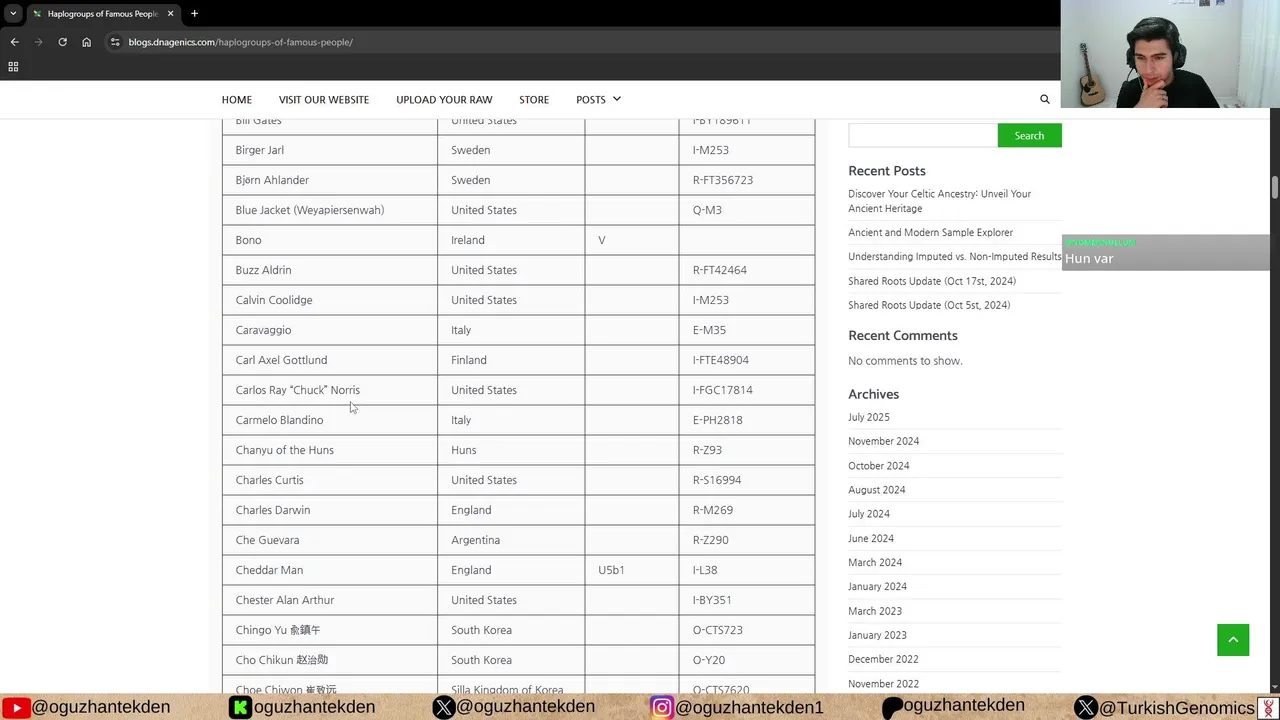Select the Chanyu of the Huns cell

coord(330,450)
